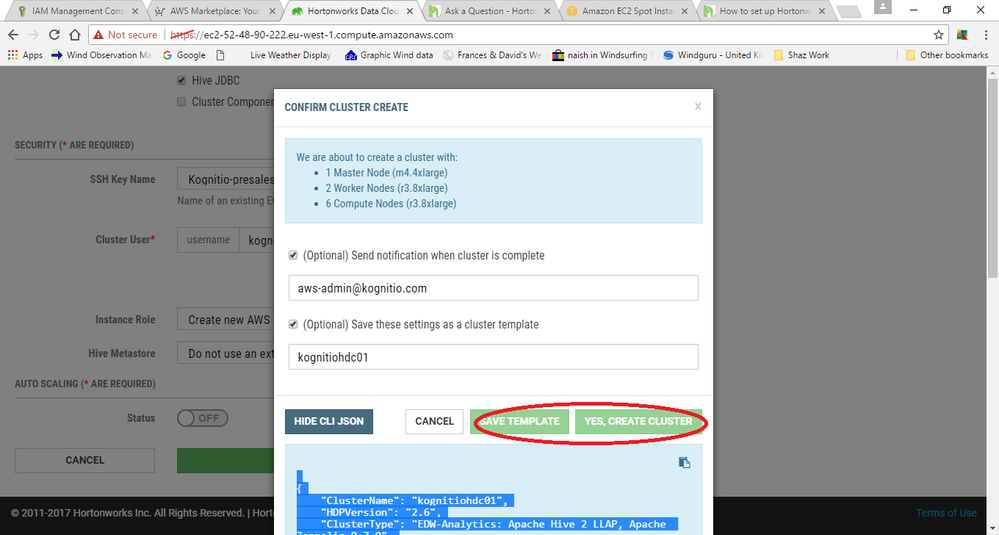Switch Auto Scaling Status toggle on

(x=202, y=418)
